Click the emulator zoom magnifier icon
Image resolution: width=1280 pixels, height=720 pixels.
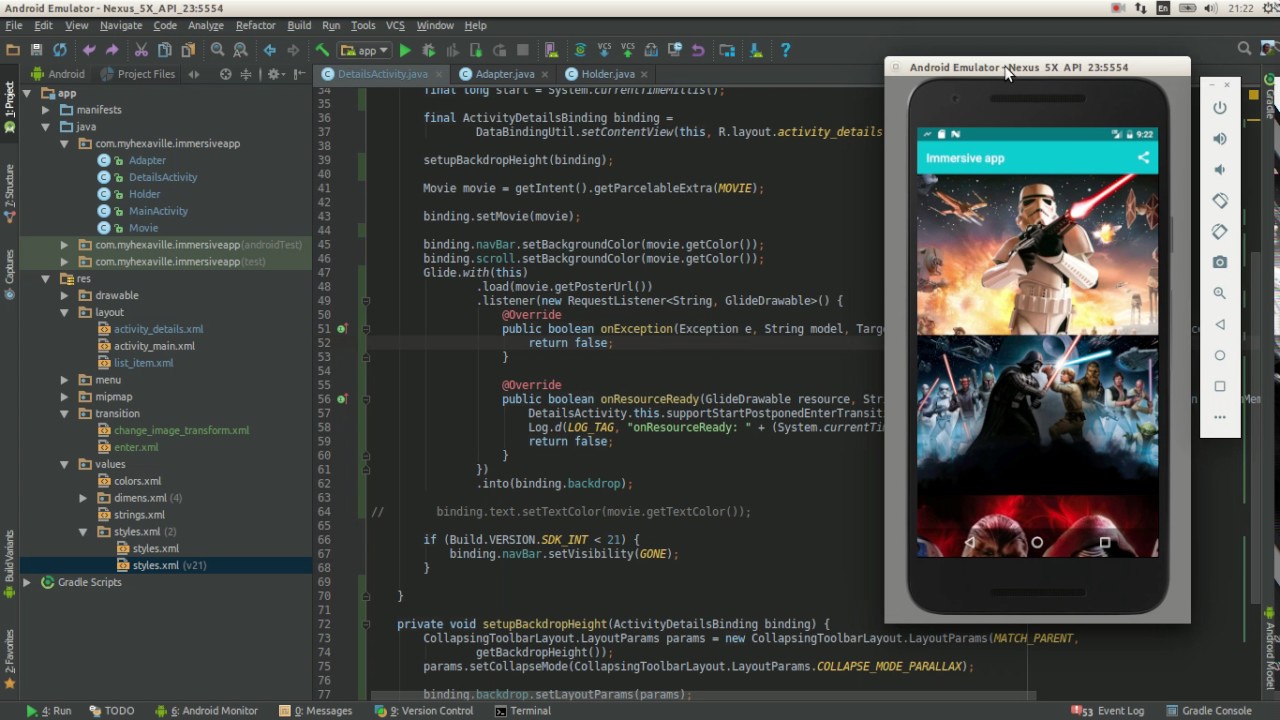(1220, 293)
